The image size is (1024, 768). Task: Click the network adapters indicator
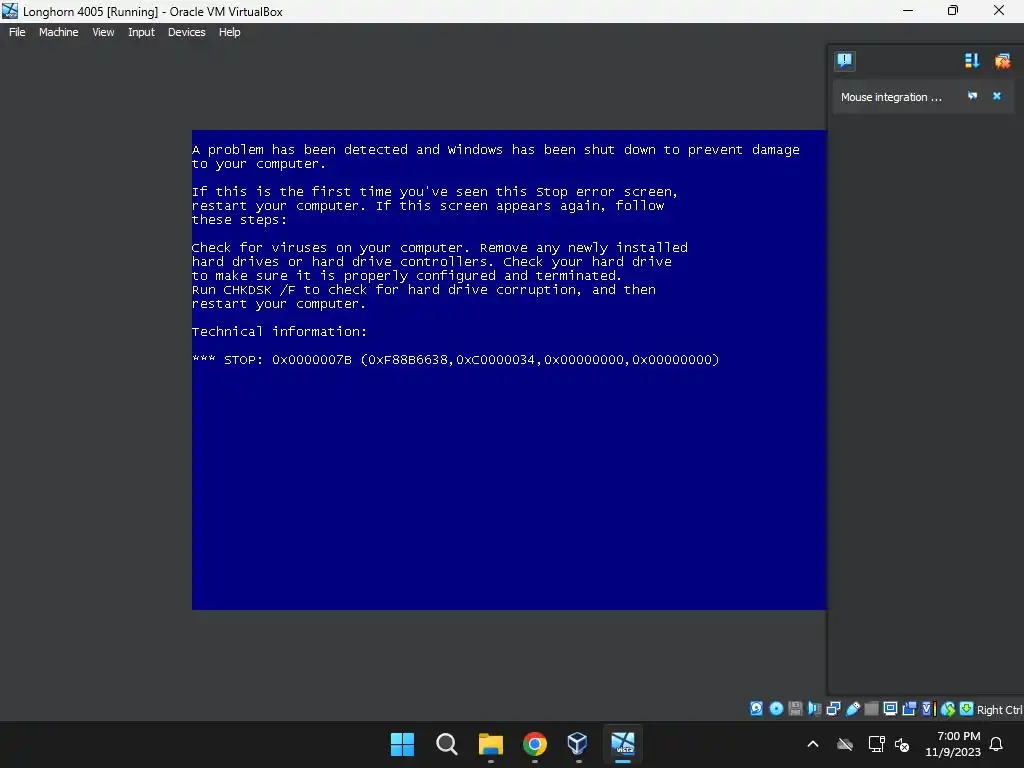point(833,709)
